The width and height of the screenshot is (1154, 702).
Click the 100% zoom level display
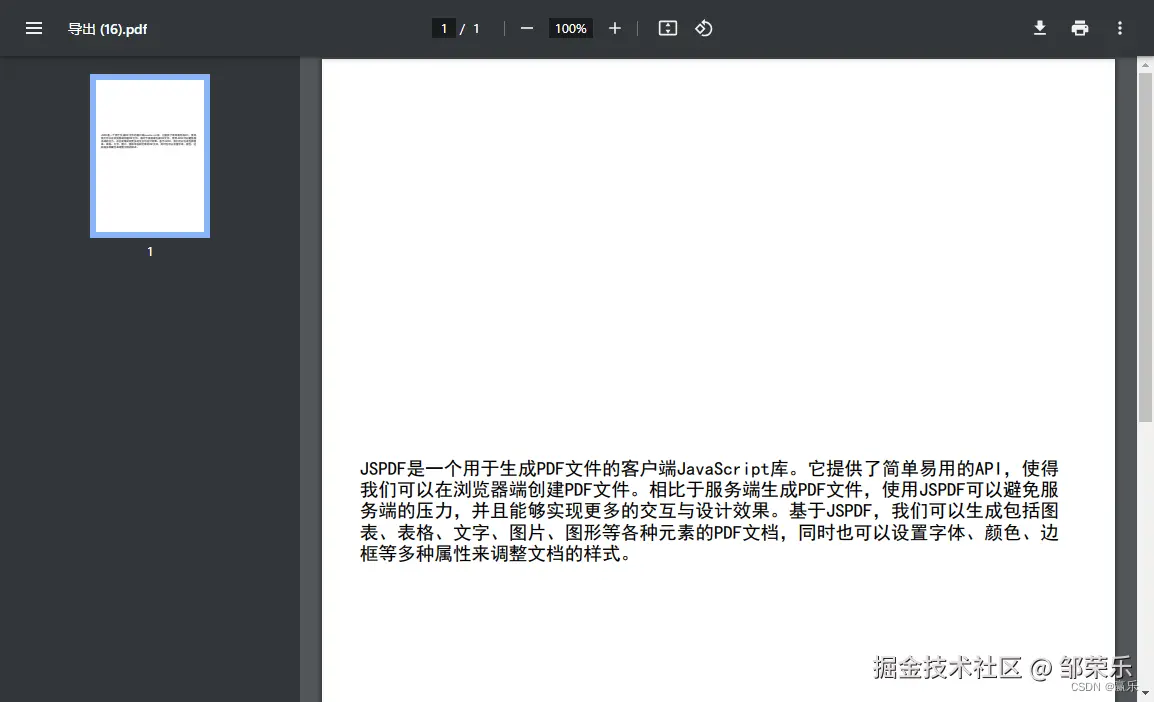click(570, 28)
